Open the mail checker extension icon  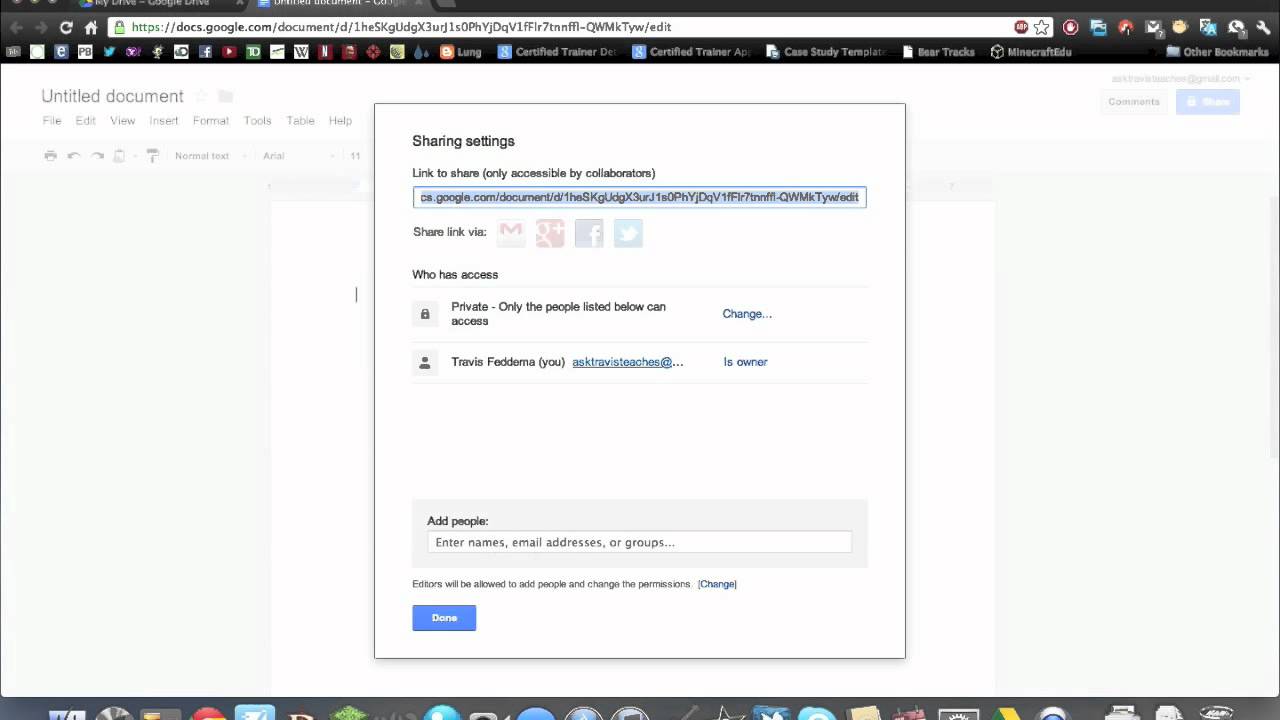click(x=1154, y=28)
